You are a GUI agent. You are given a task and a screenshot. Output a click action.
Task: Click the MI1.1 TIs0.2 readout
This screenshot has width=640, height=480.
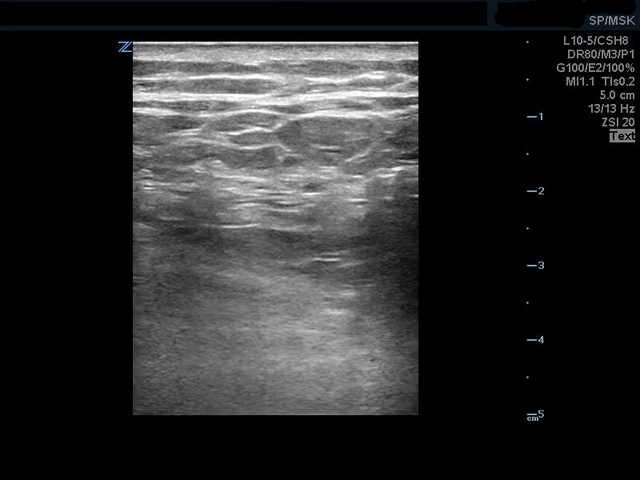coord(600,82)
